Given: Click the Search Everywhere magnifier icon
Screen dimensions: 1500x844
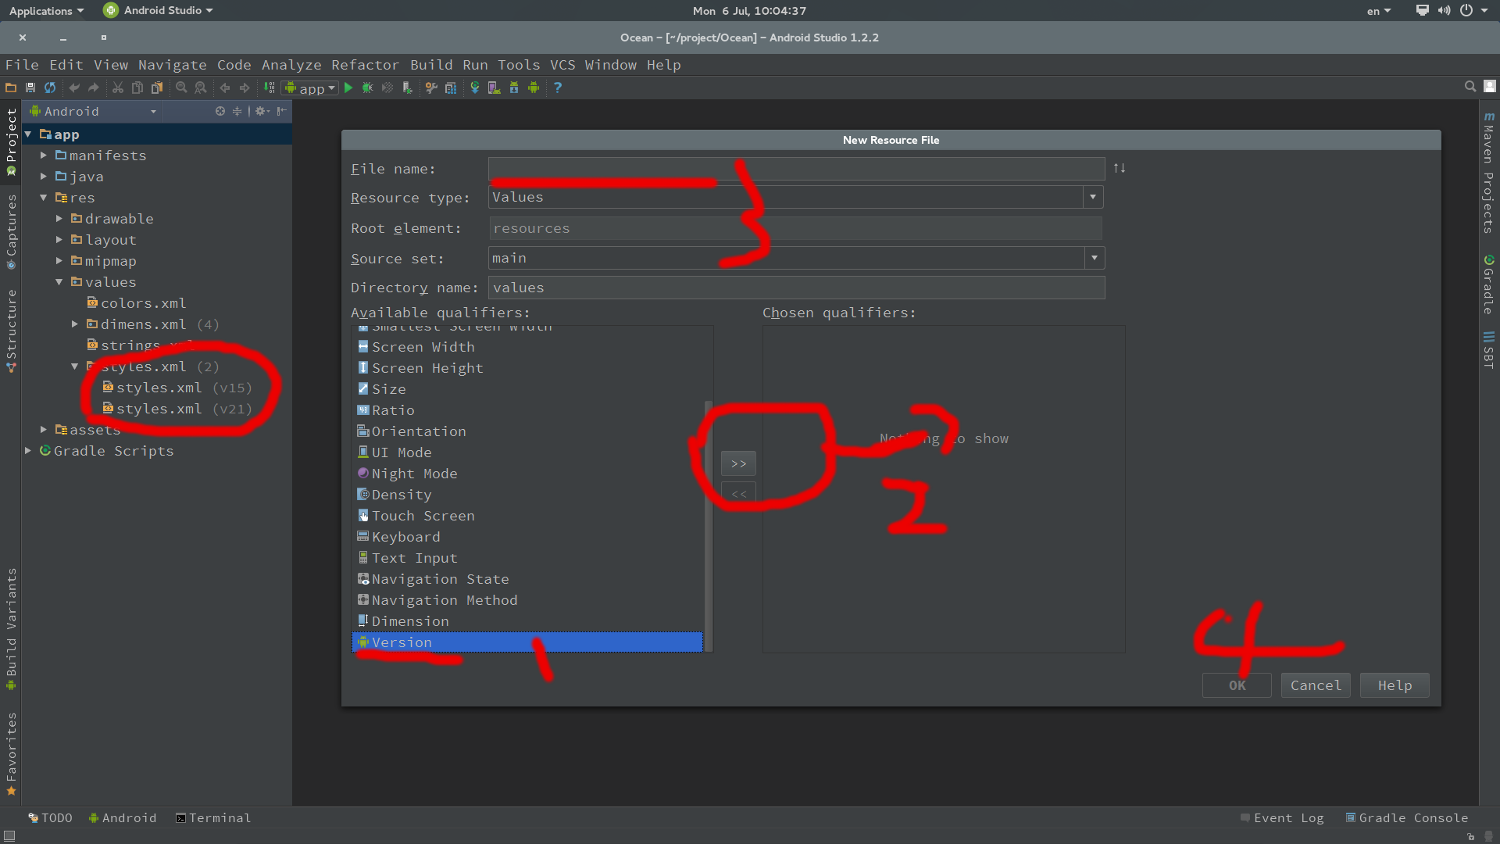Looking at the screenshot, I should point(1470,87).
